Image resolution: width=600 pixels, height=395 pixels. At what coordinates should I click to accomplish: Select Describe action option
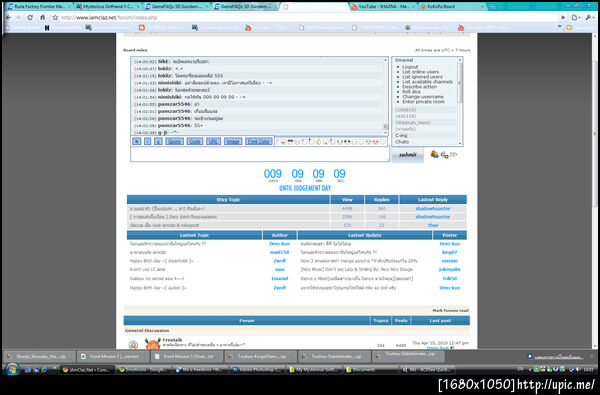pos(419,87)
